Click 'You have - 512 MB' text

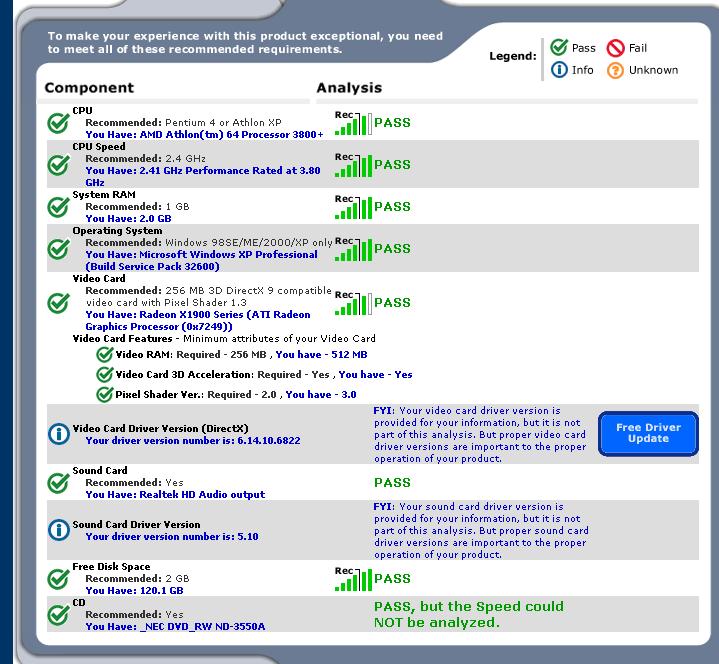coord(321,354)
